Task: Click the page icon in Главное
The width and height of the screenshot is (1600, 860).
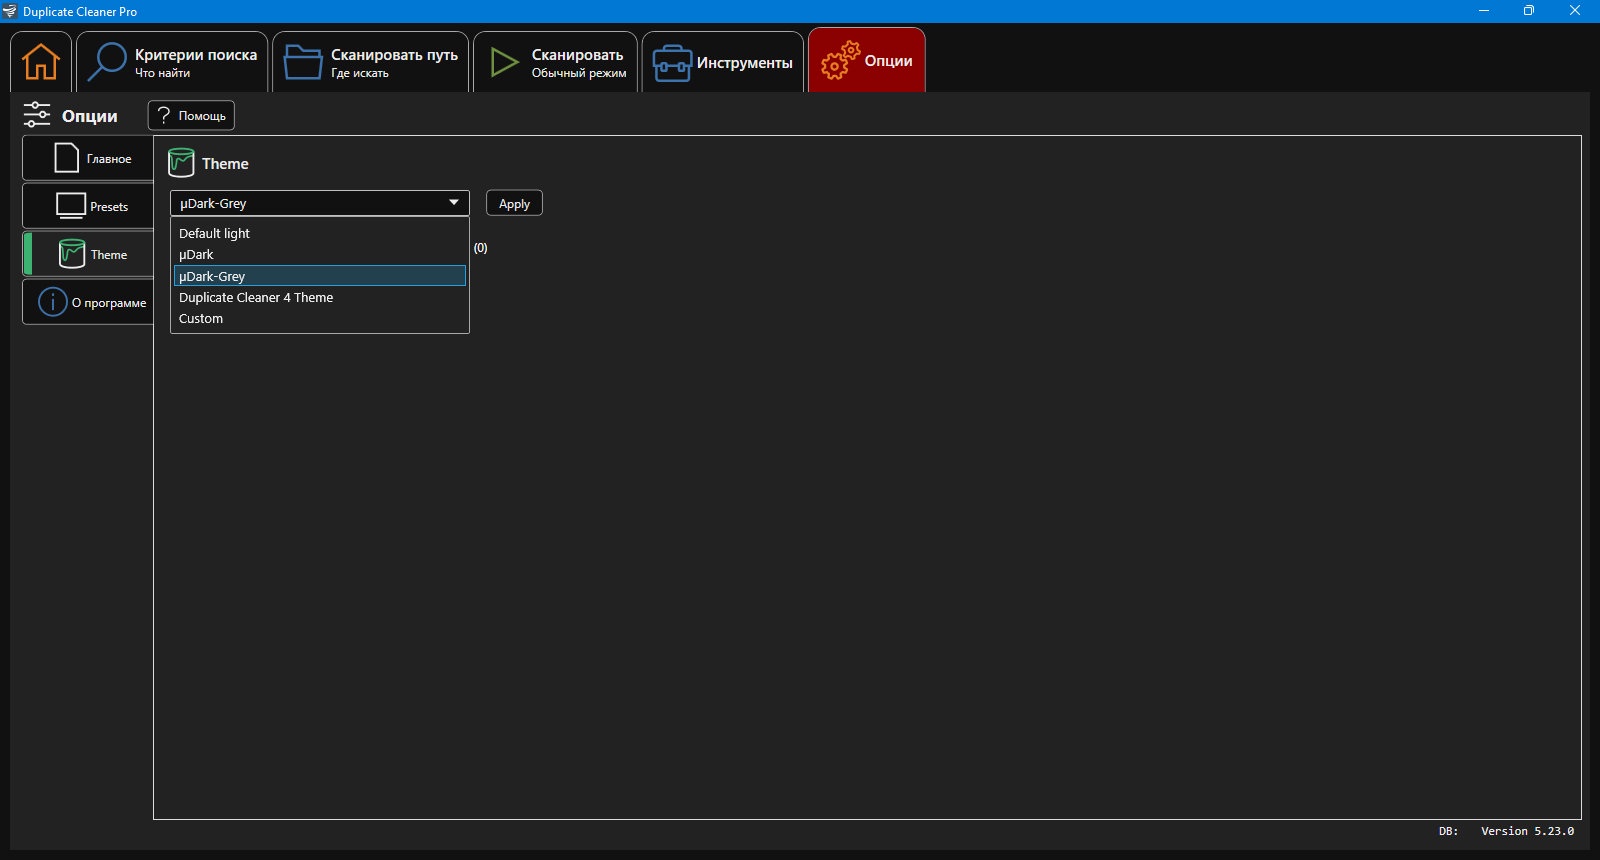Action: [67, 158]
